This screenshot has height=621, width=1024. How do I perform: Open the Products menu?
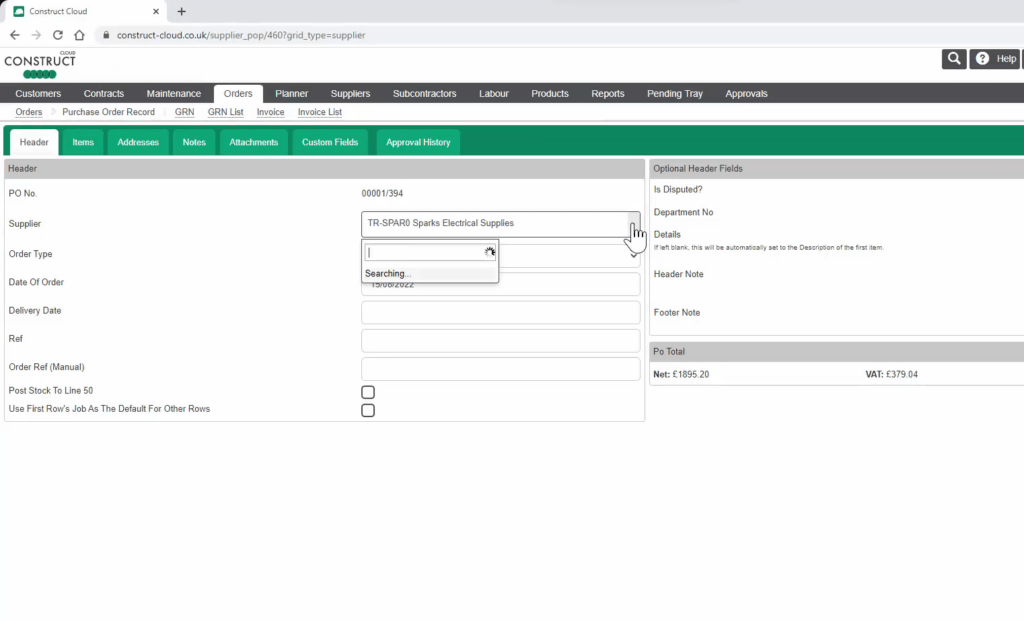(x=550, y=93)
